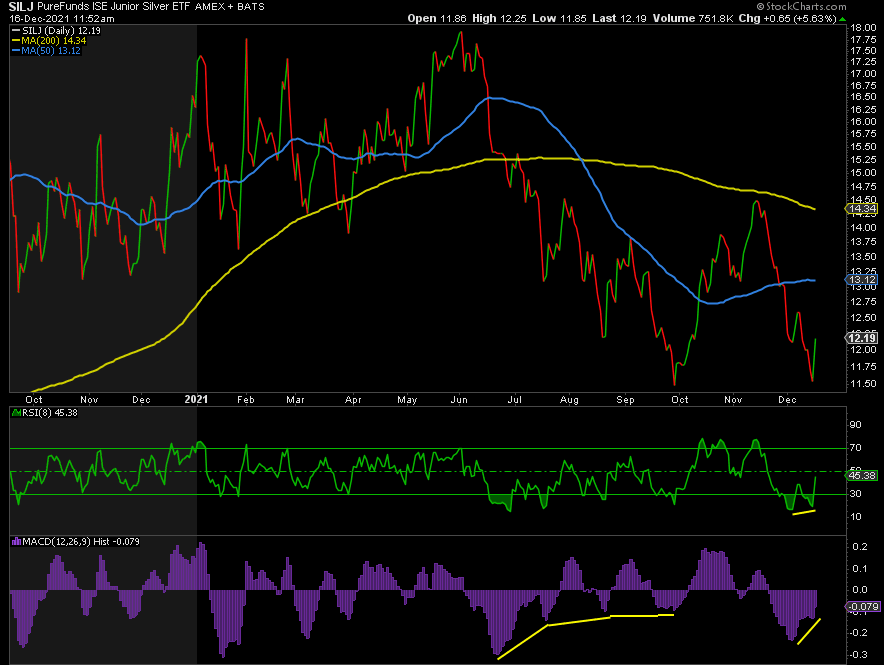Click the 90 level on RSI axis
Image resolution: width=884 pixels, height=665 pixels.
(x=855, y=425)
